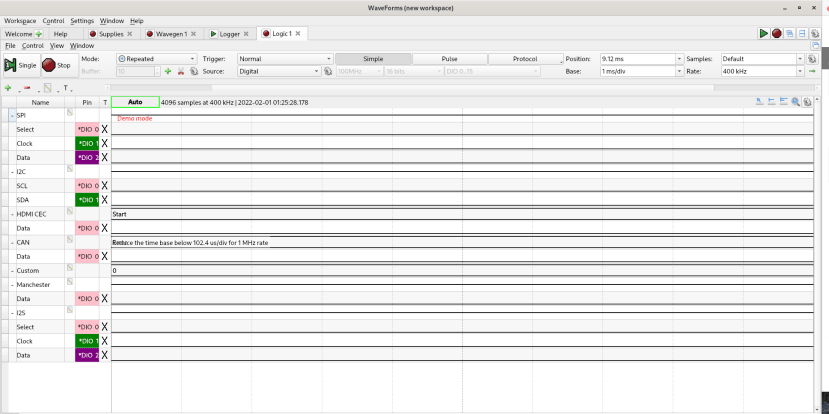
Task: Edit HDMI CEC properties icon
Action: [x=69, y=211]
